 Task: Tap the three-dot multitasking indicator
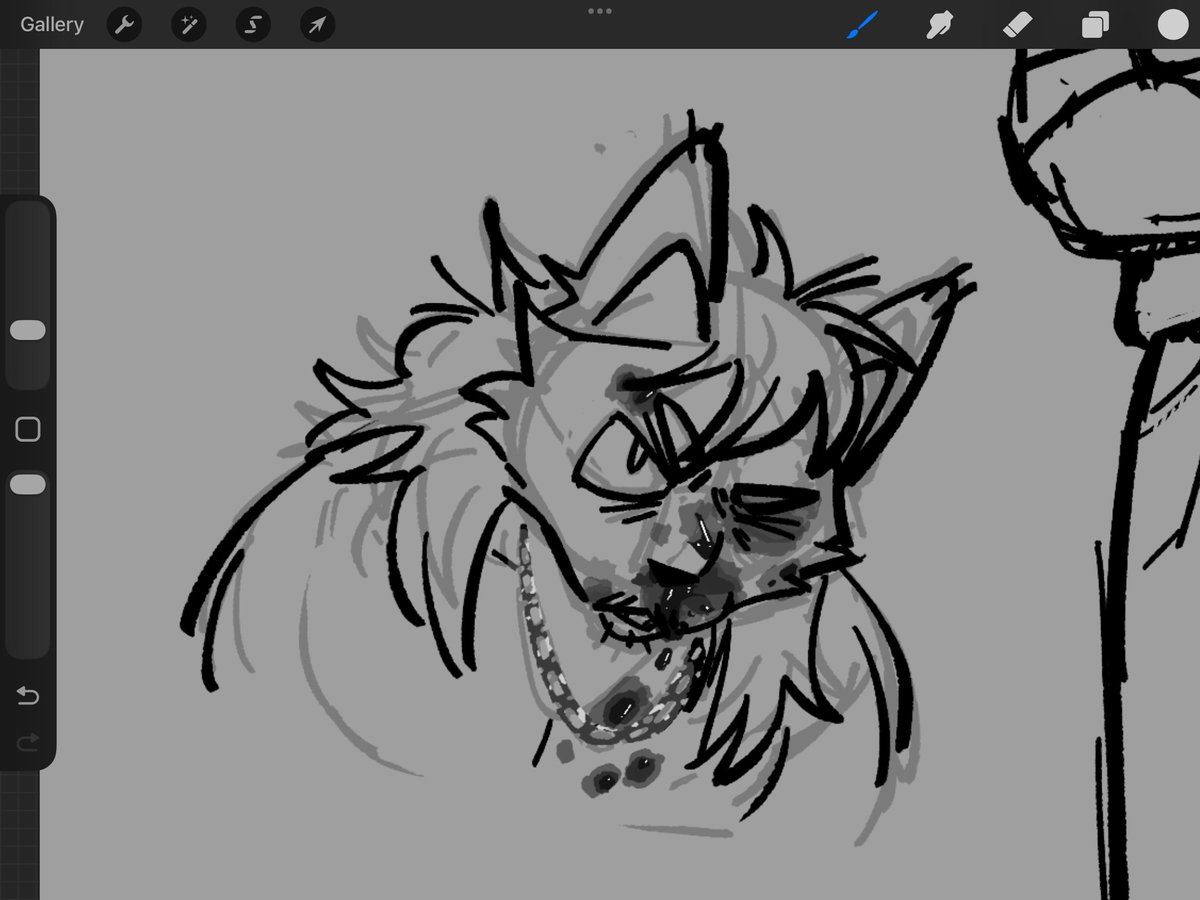tap(600, 11)
